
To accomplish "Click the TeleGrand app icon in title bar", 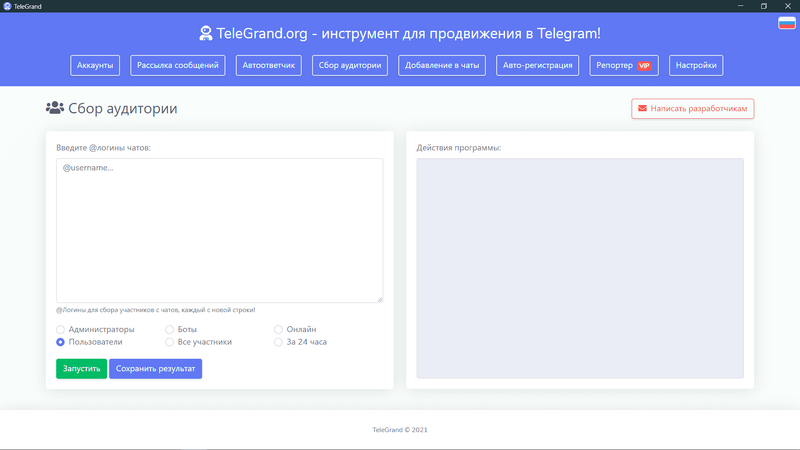I will 7,6.
